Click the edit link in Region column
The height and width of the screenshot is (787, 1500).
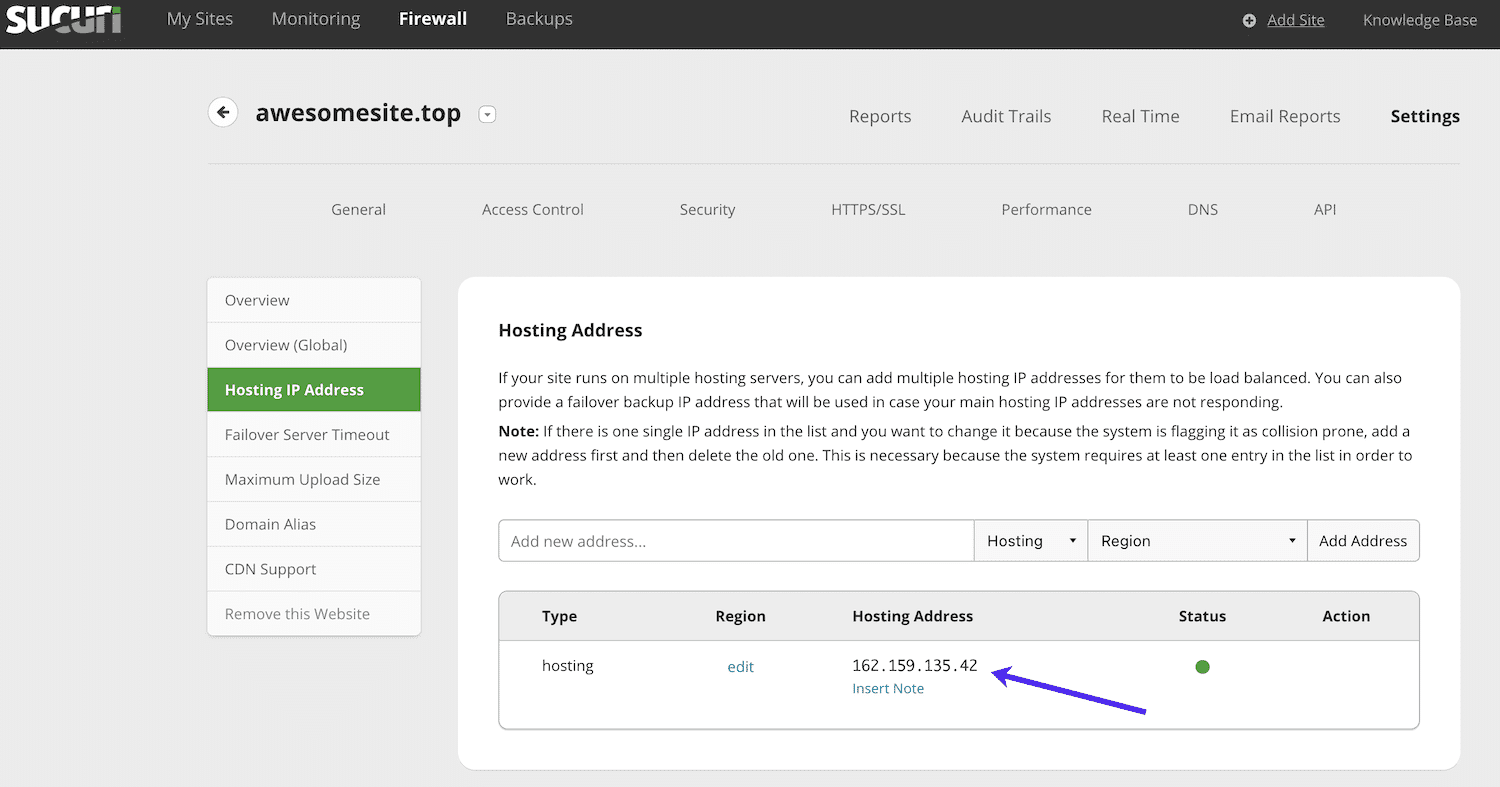point(741,666)
